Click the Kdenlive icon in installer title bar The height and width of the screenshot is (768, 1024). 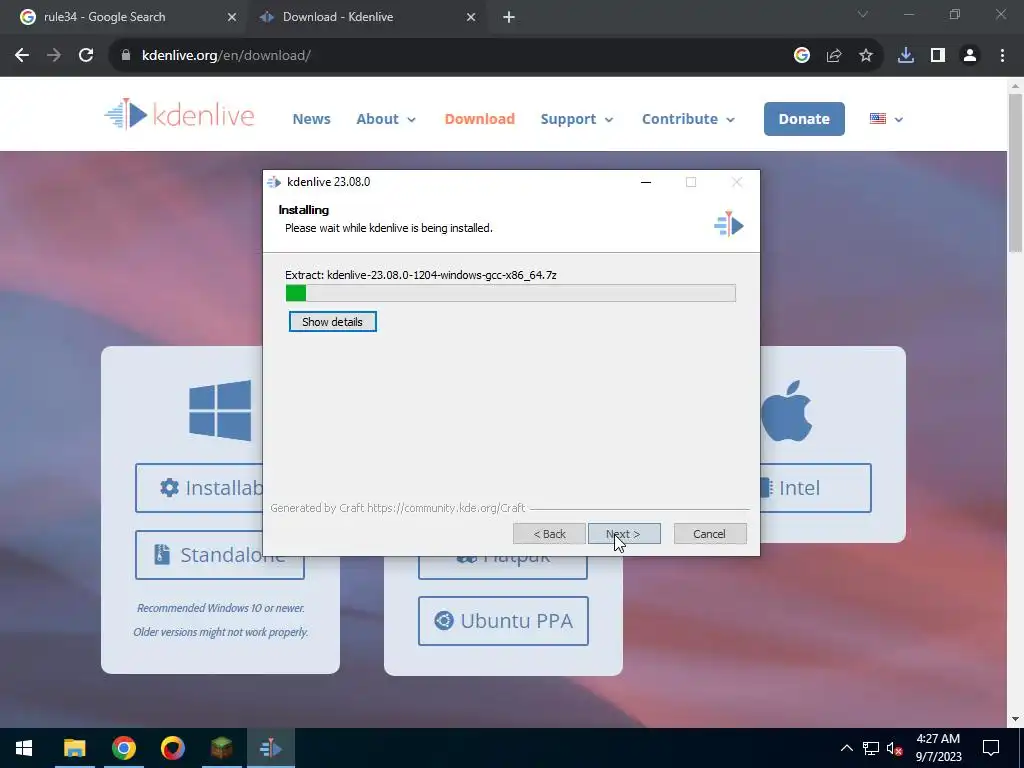[274, 182]
